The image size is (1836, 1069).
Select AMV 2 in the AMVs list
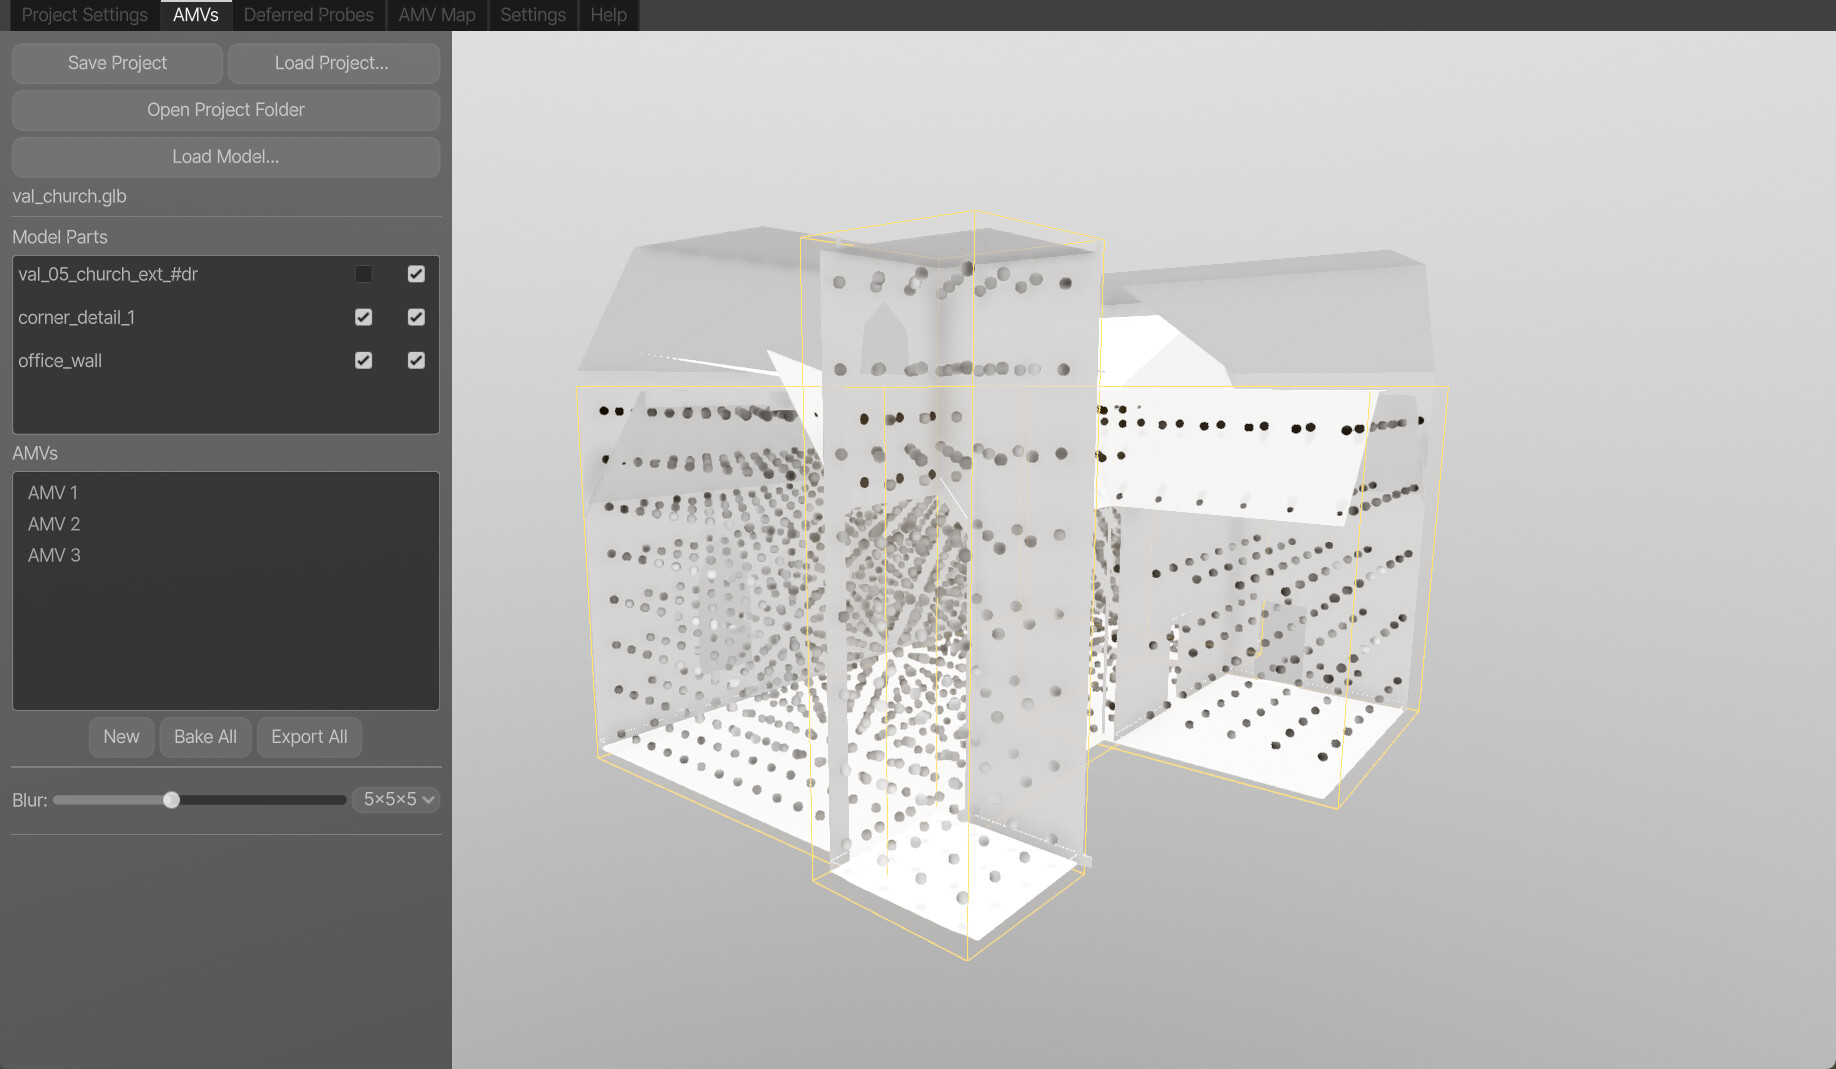pos(54,524)
